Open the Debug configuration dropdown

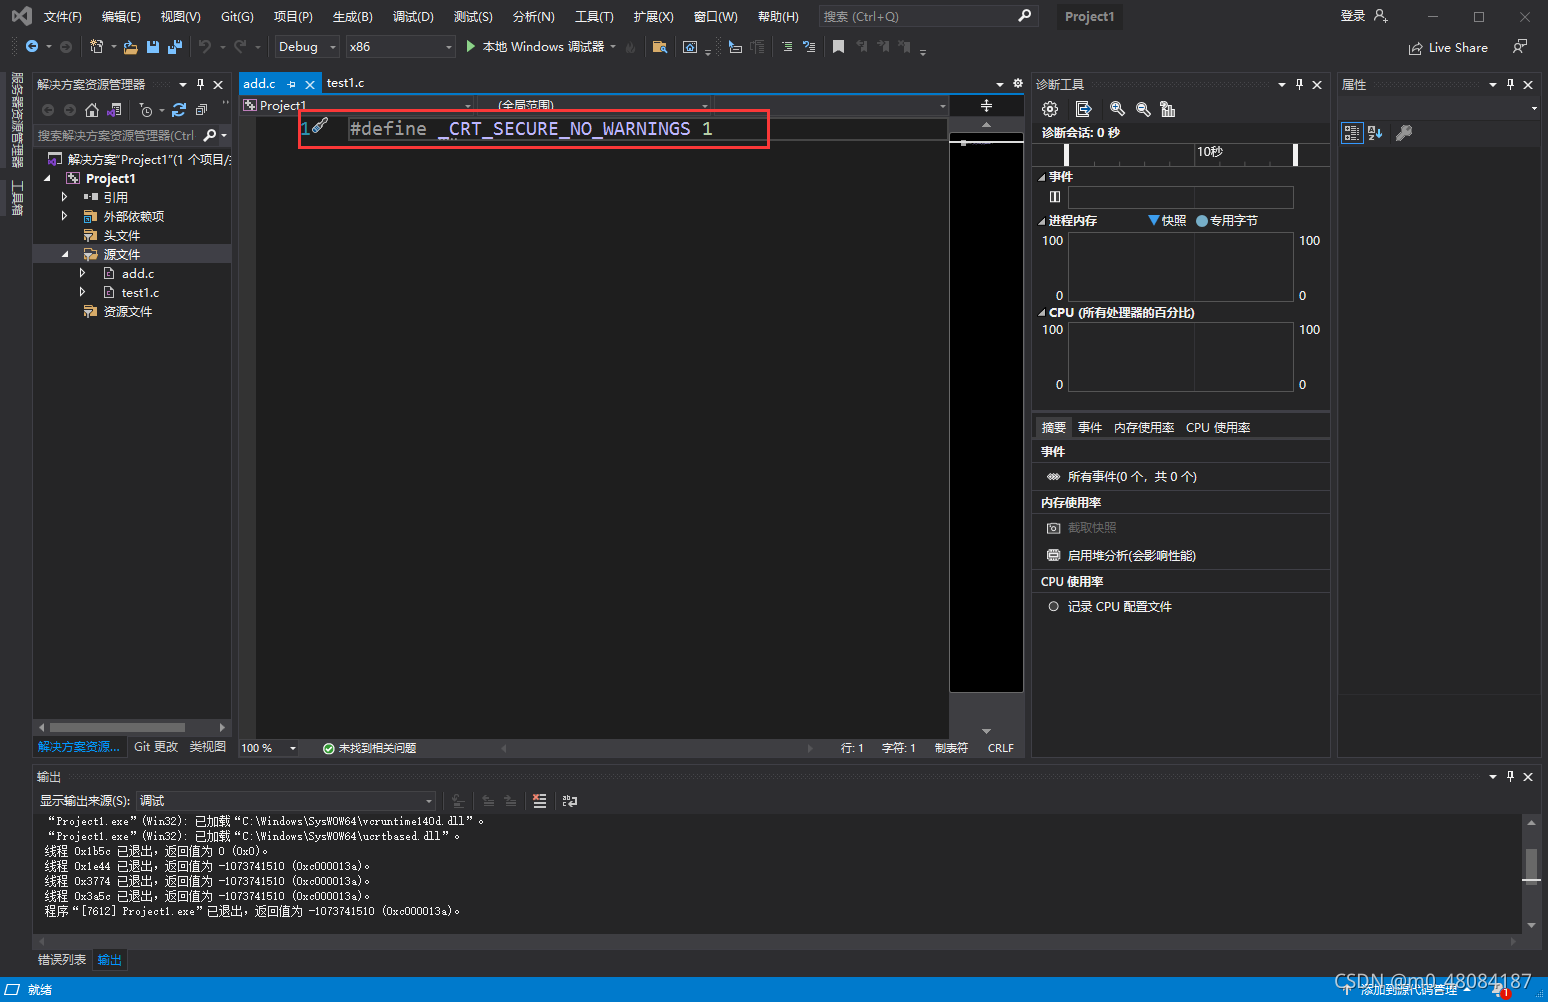(307, 47)
